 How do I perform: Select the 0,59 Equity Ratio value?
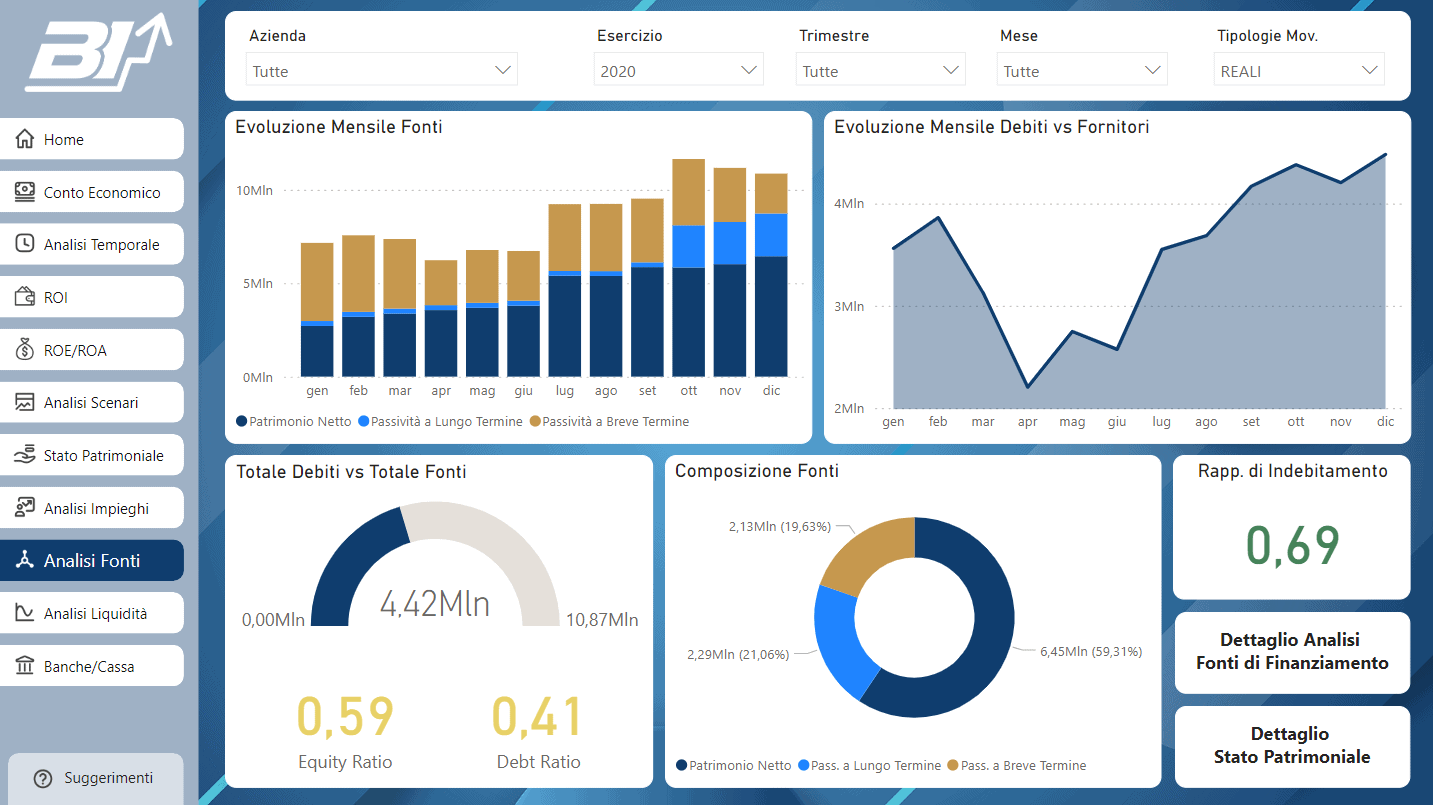coord(345,717)
